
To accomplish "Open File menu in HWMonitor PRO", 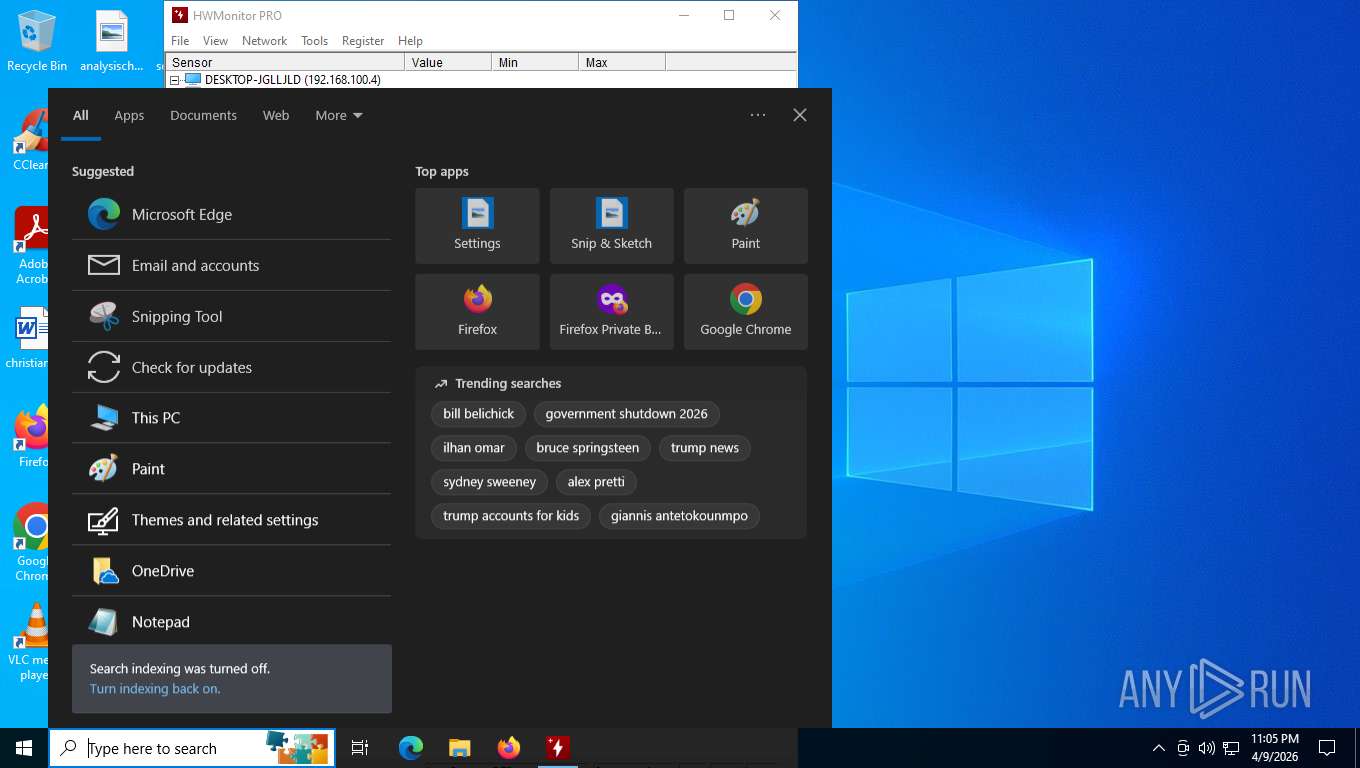I will 180,41.
